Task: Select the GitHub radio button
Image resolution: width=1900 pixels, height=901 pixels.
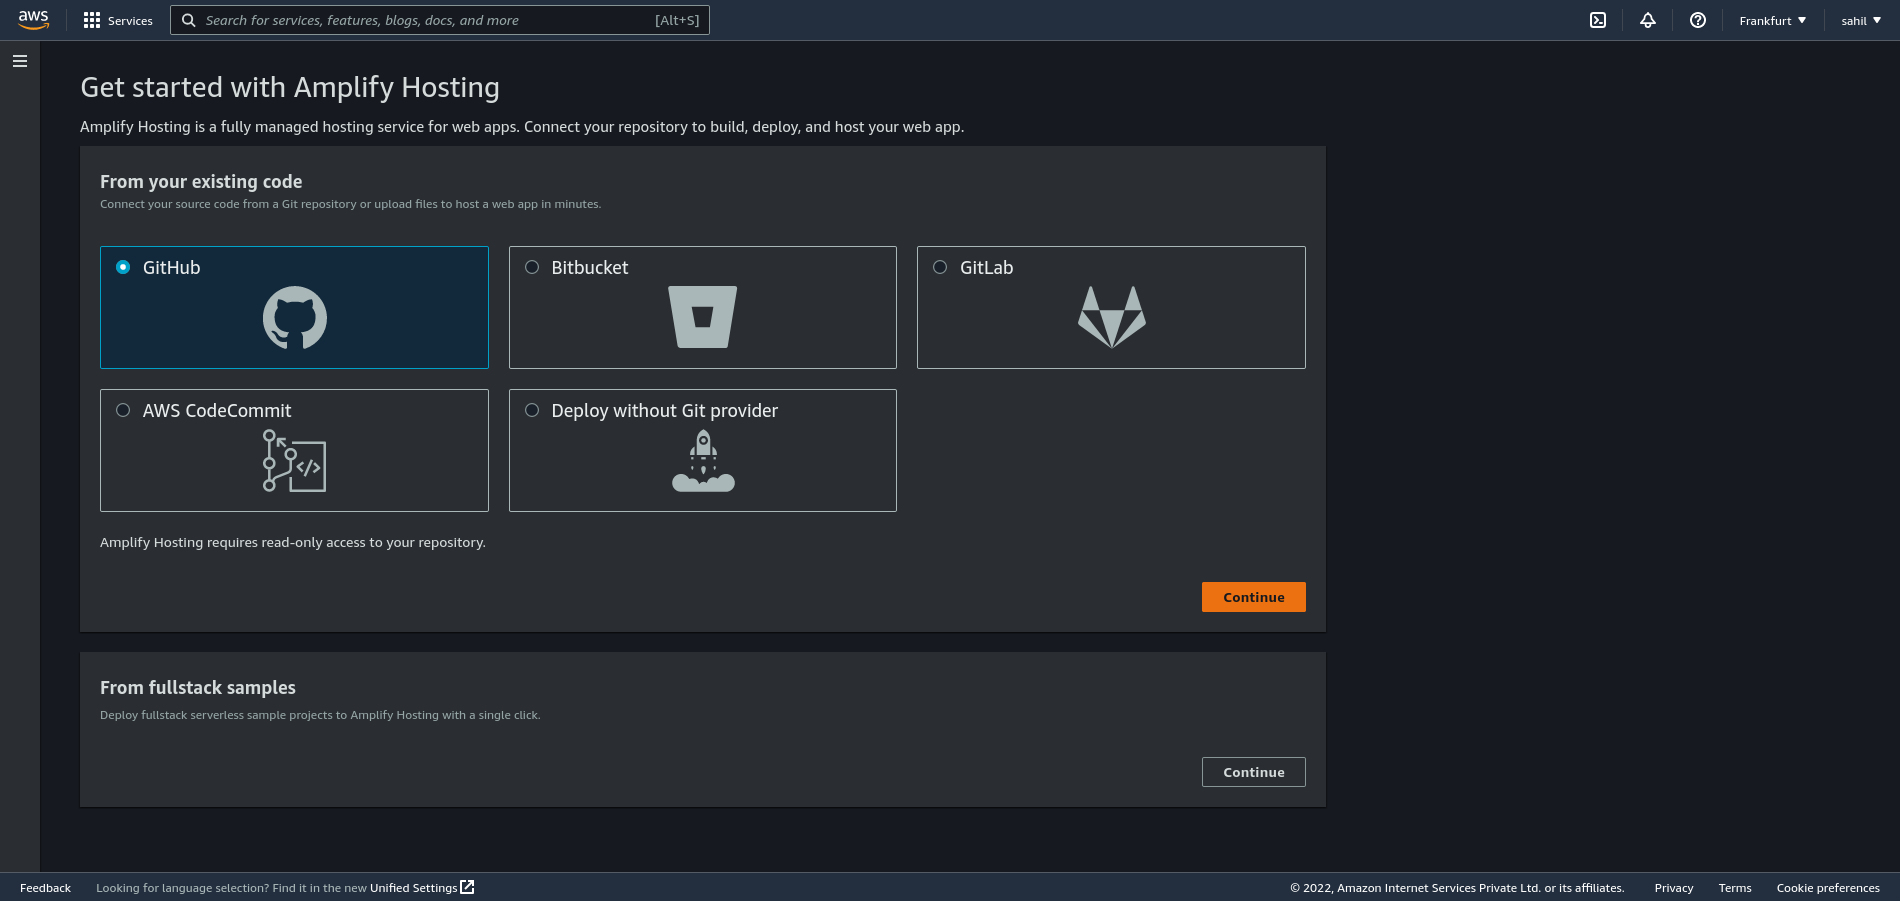Action: coord(123,267)
